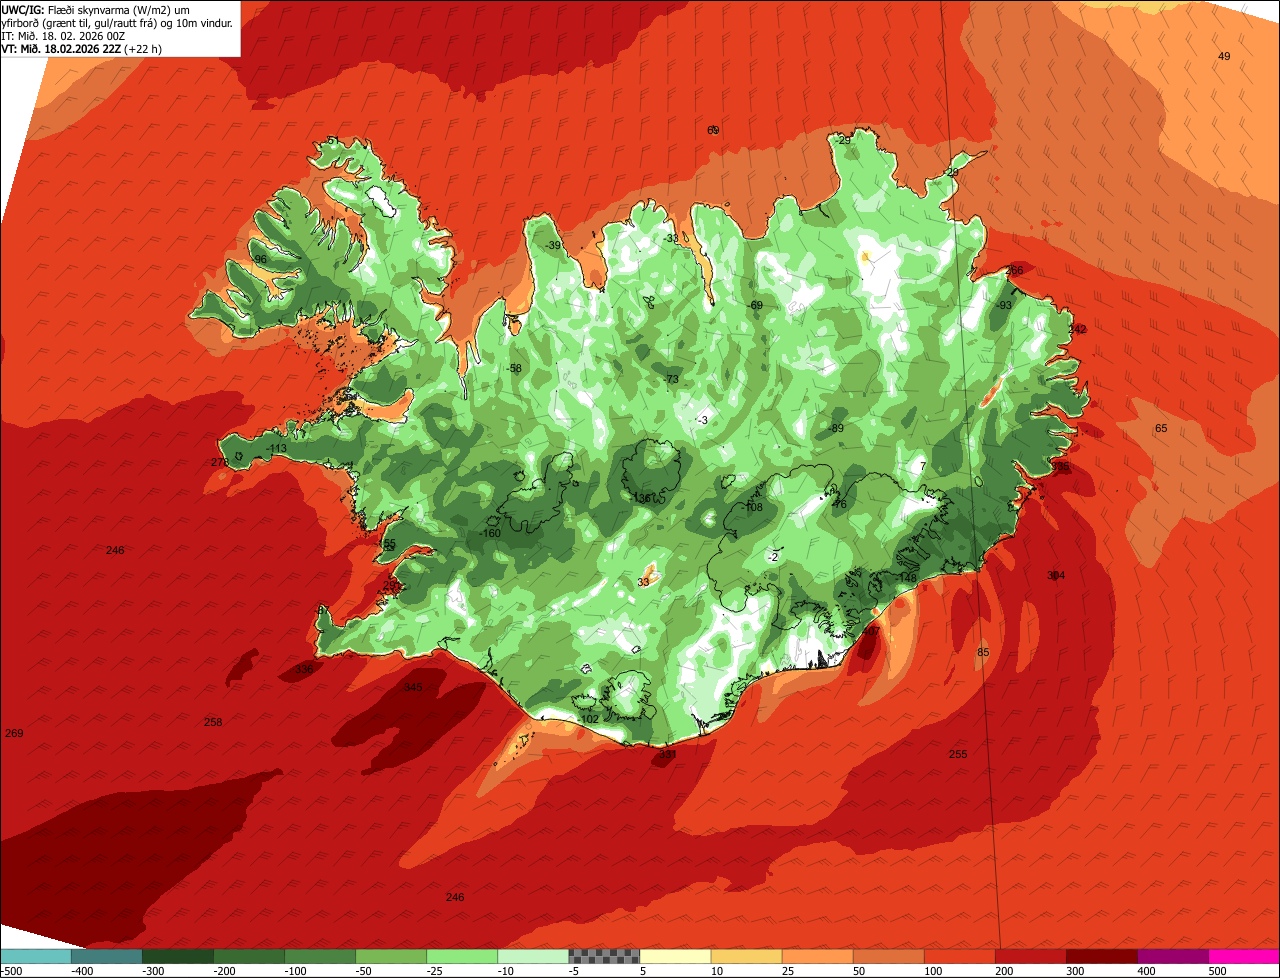Screen dimensions: 1280x978
Task: Click the '85' value on the vertical line
Action: (983, 652)
